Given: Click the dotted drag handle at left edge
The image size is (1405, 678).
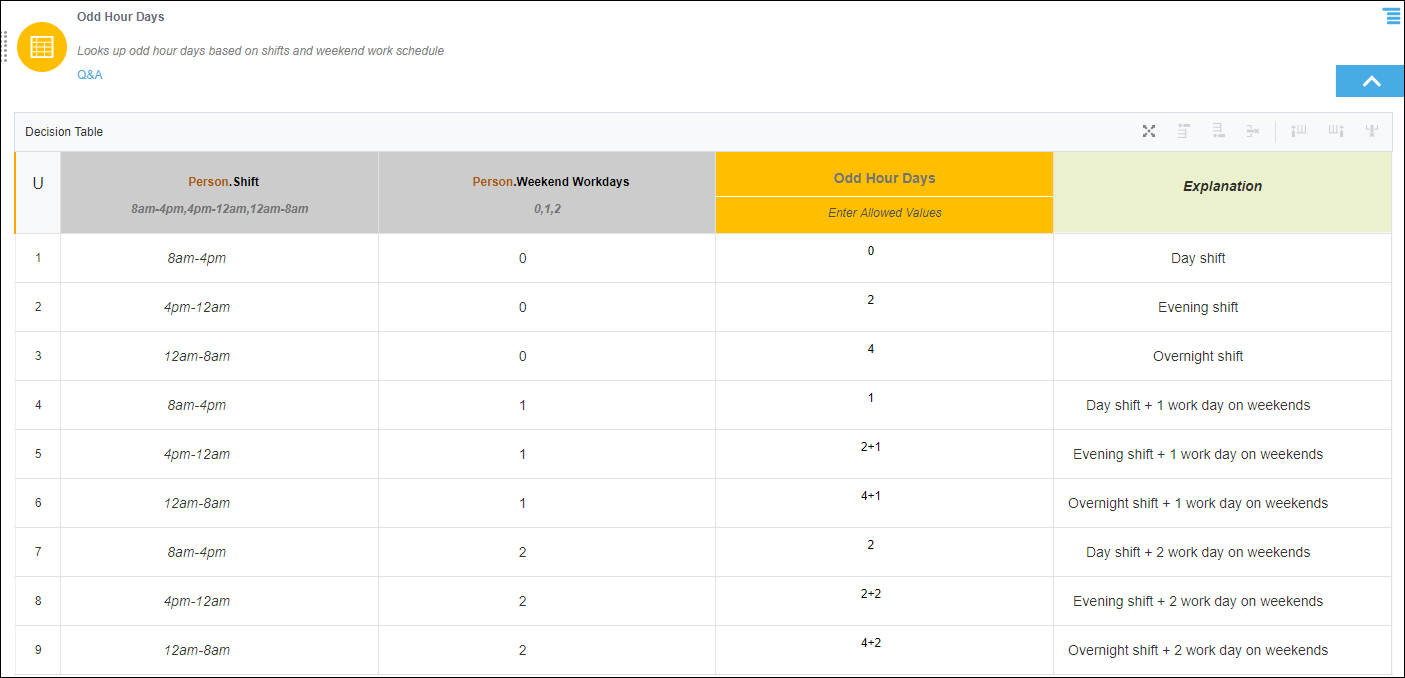Looking at the screenshot, I should coord(5,47).
